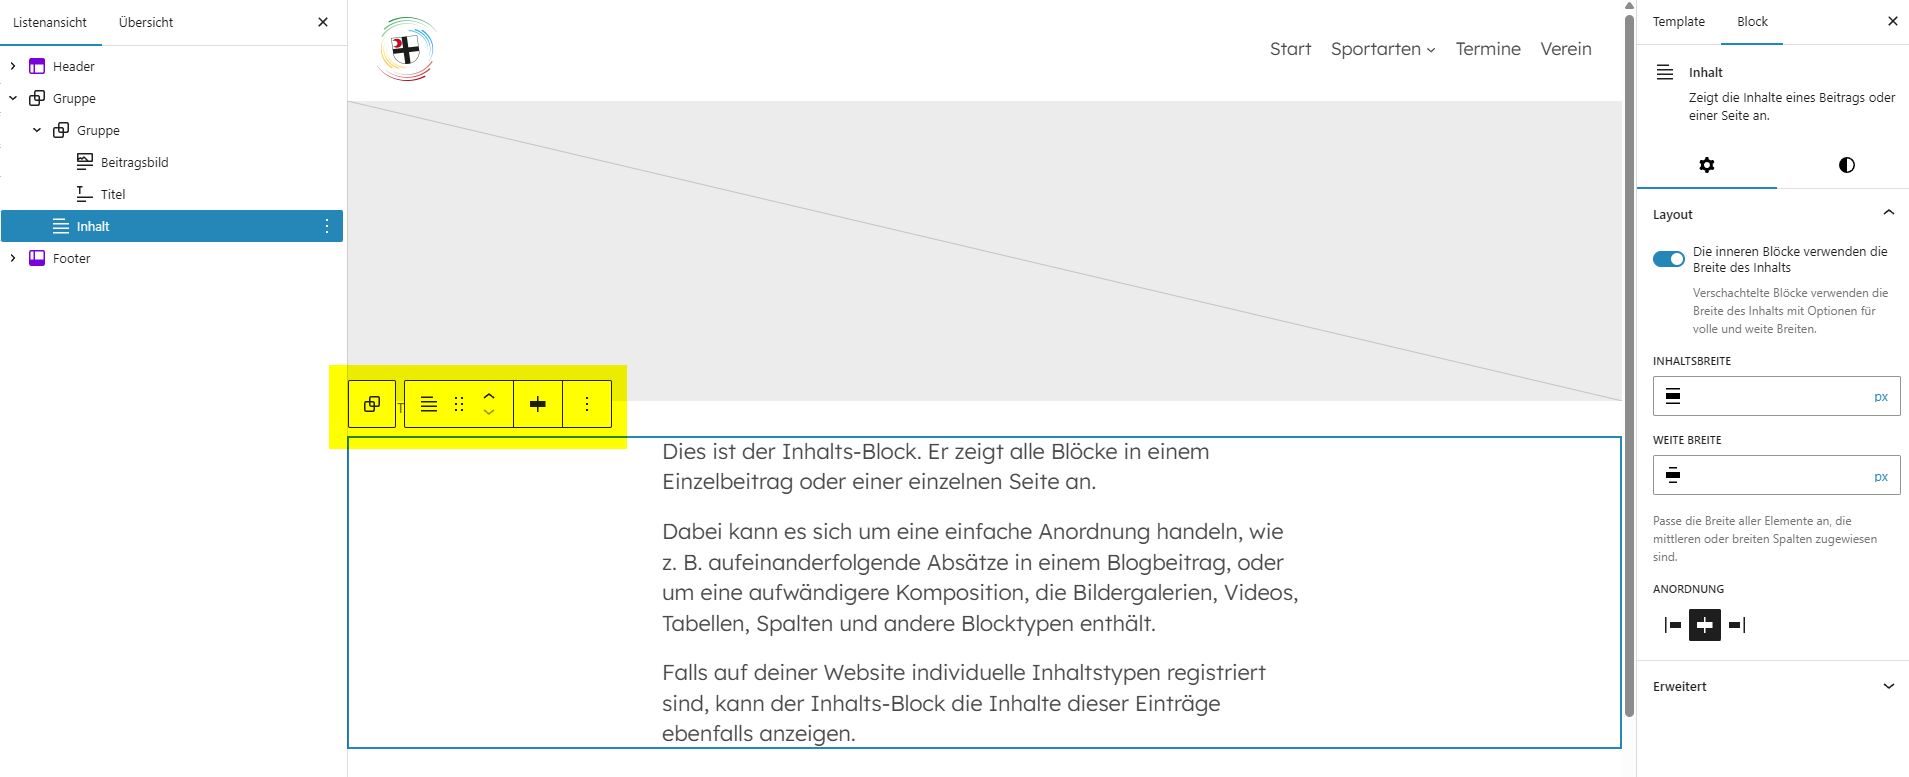Click Start navigation link
Image resolution: width=1909 pixels, height=777 pixels.
point(1290,49)
